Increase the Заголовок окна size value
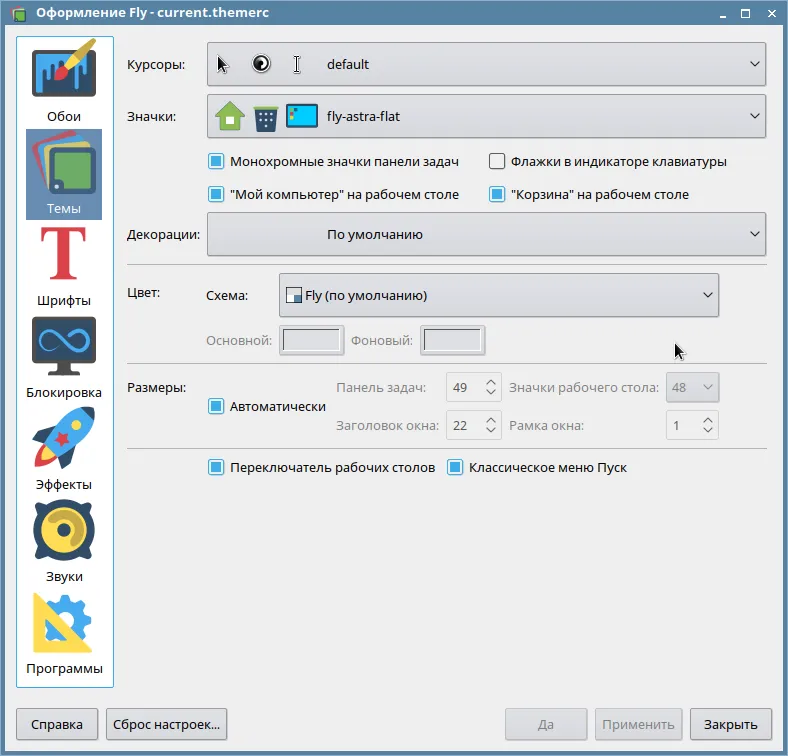788x756 pixels. (491, 420)
